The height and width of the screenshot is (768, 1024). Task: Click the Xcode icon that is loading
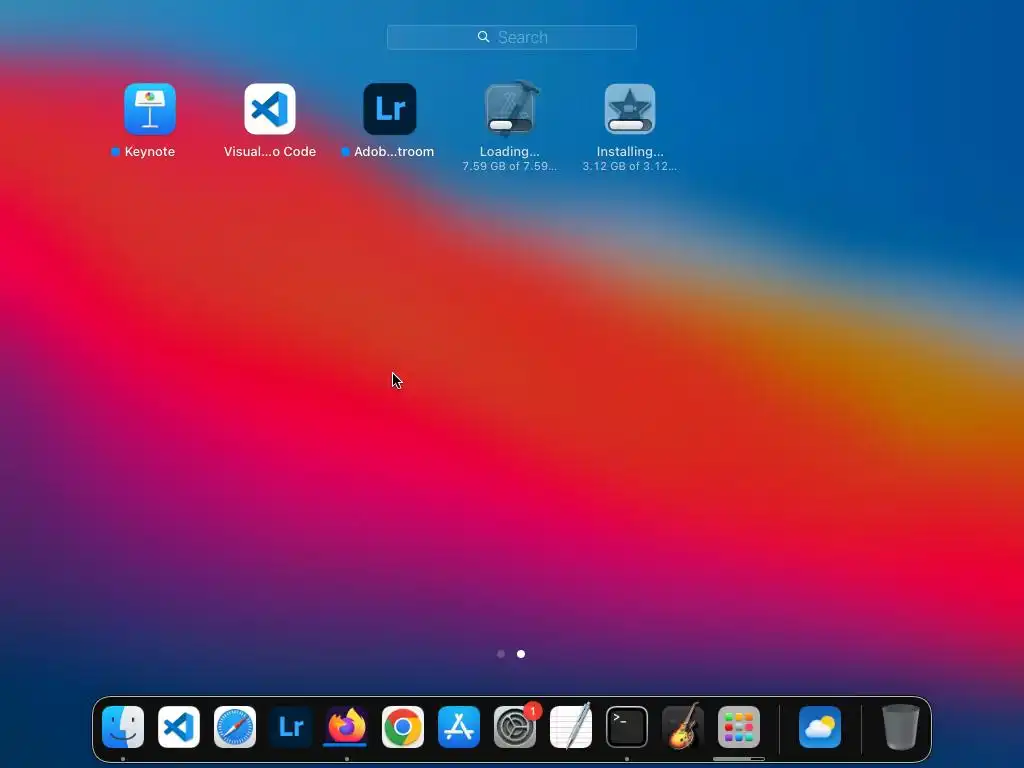[x=510, y=108]
